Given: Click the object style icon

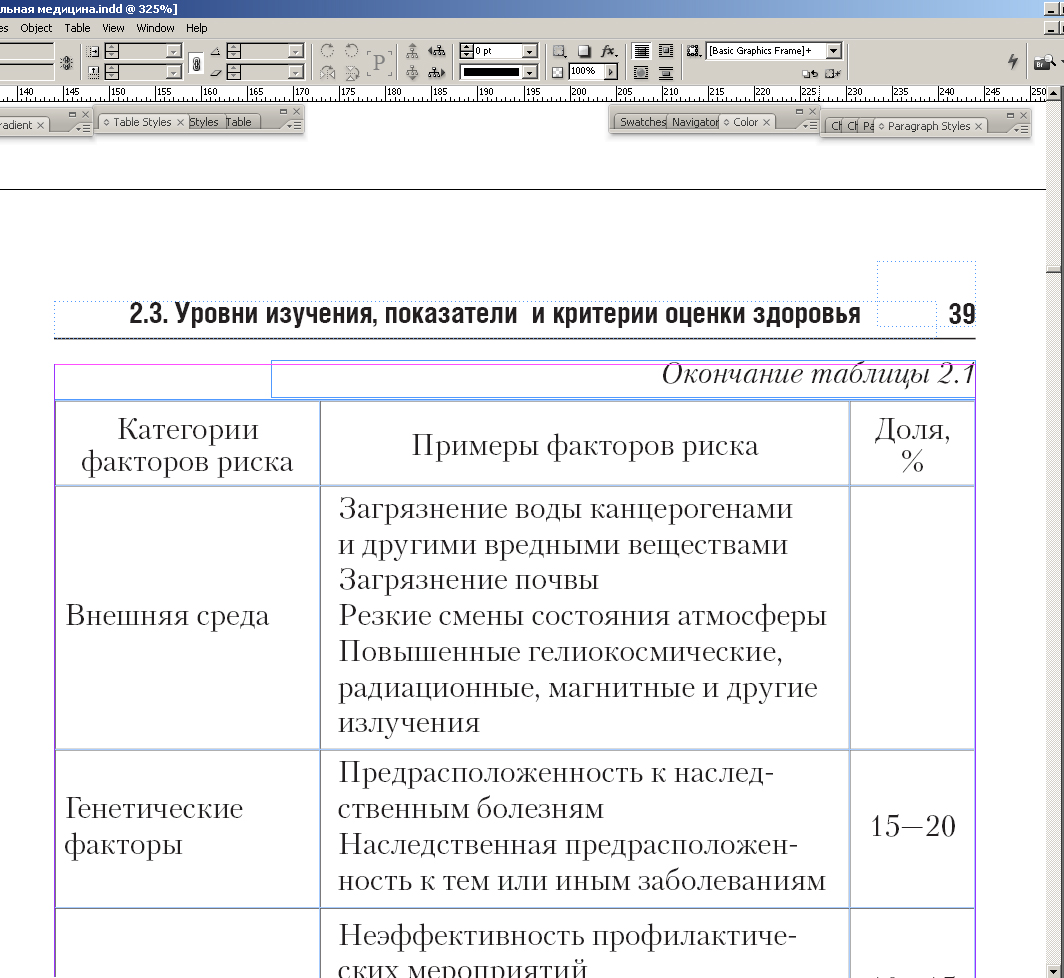Looking at the screenshot, I should click(x=694, y=51).
